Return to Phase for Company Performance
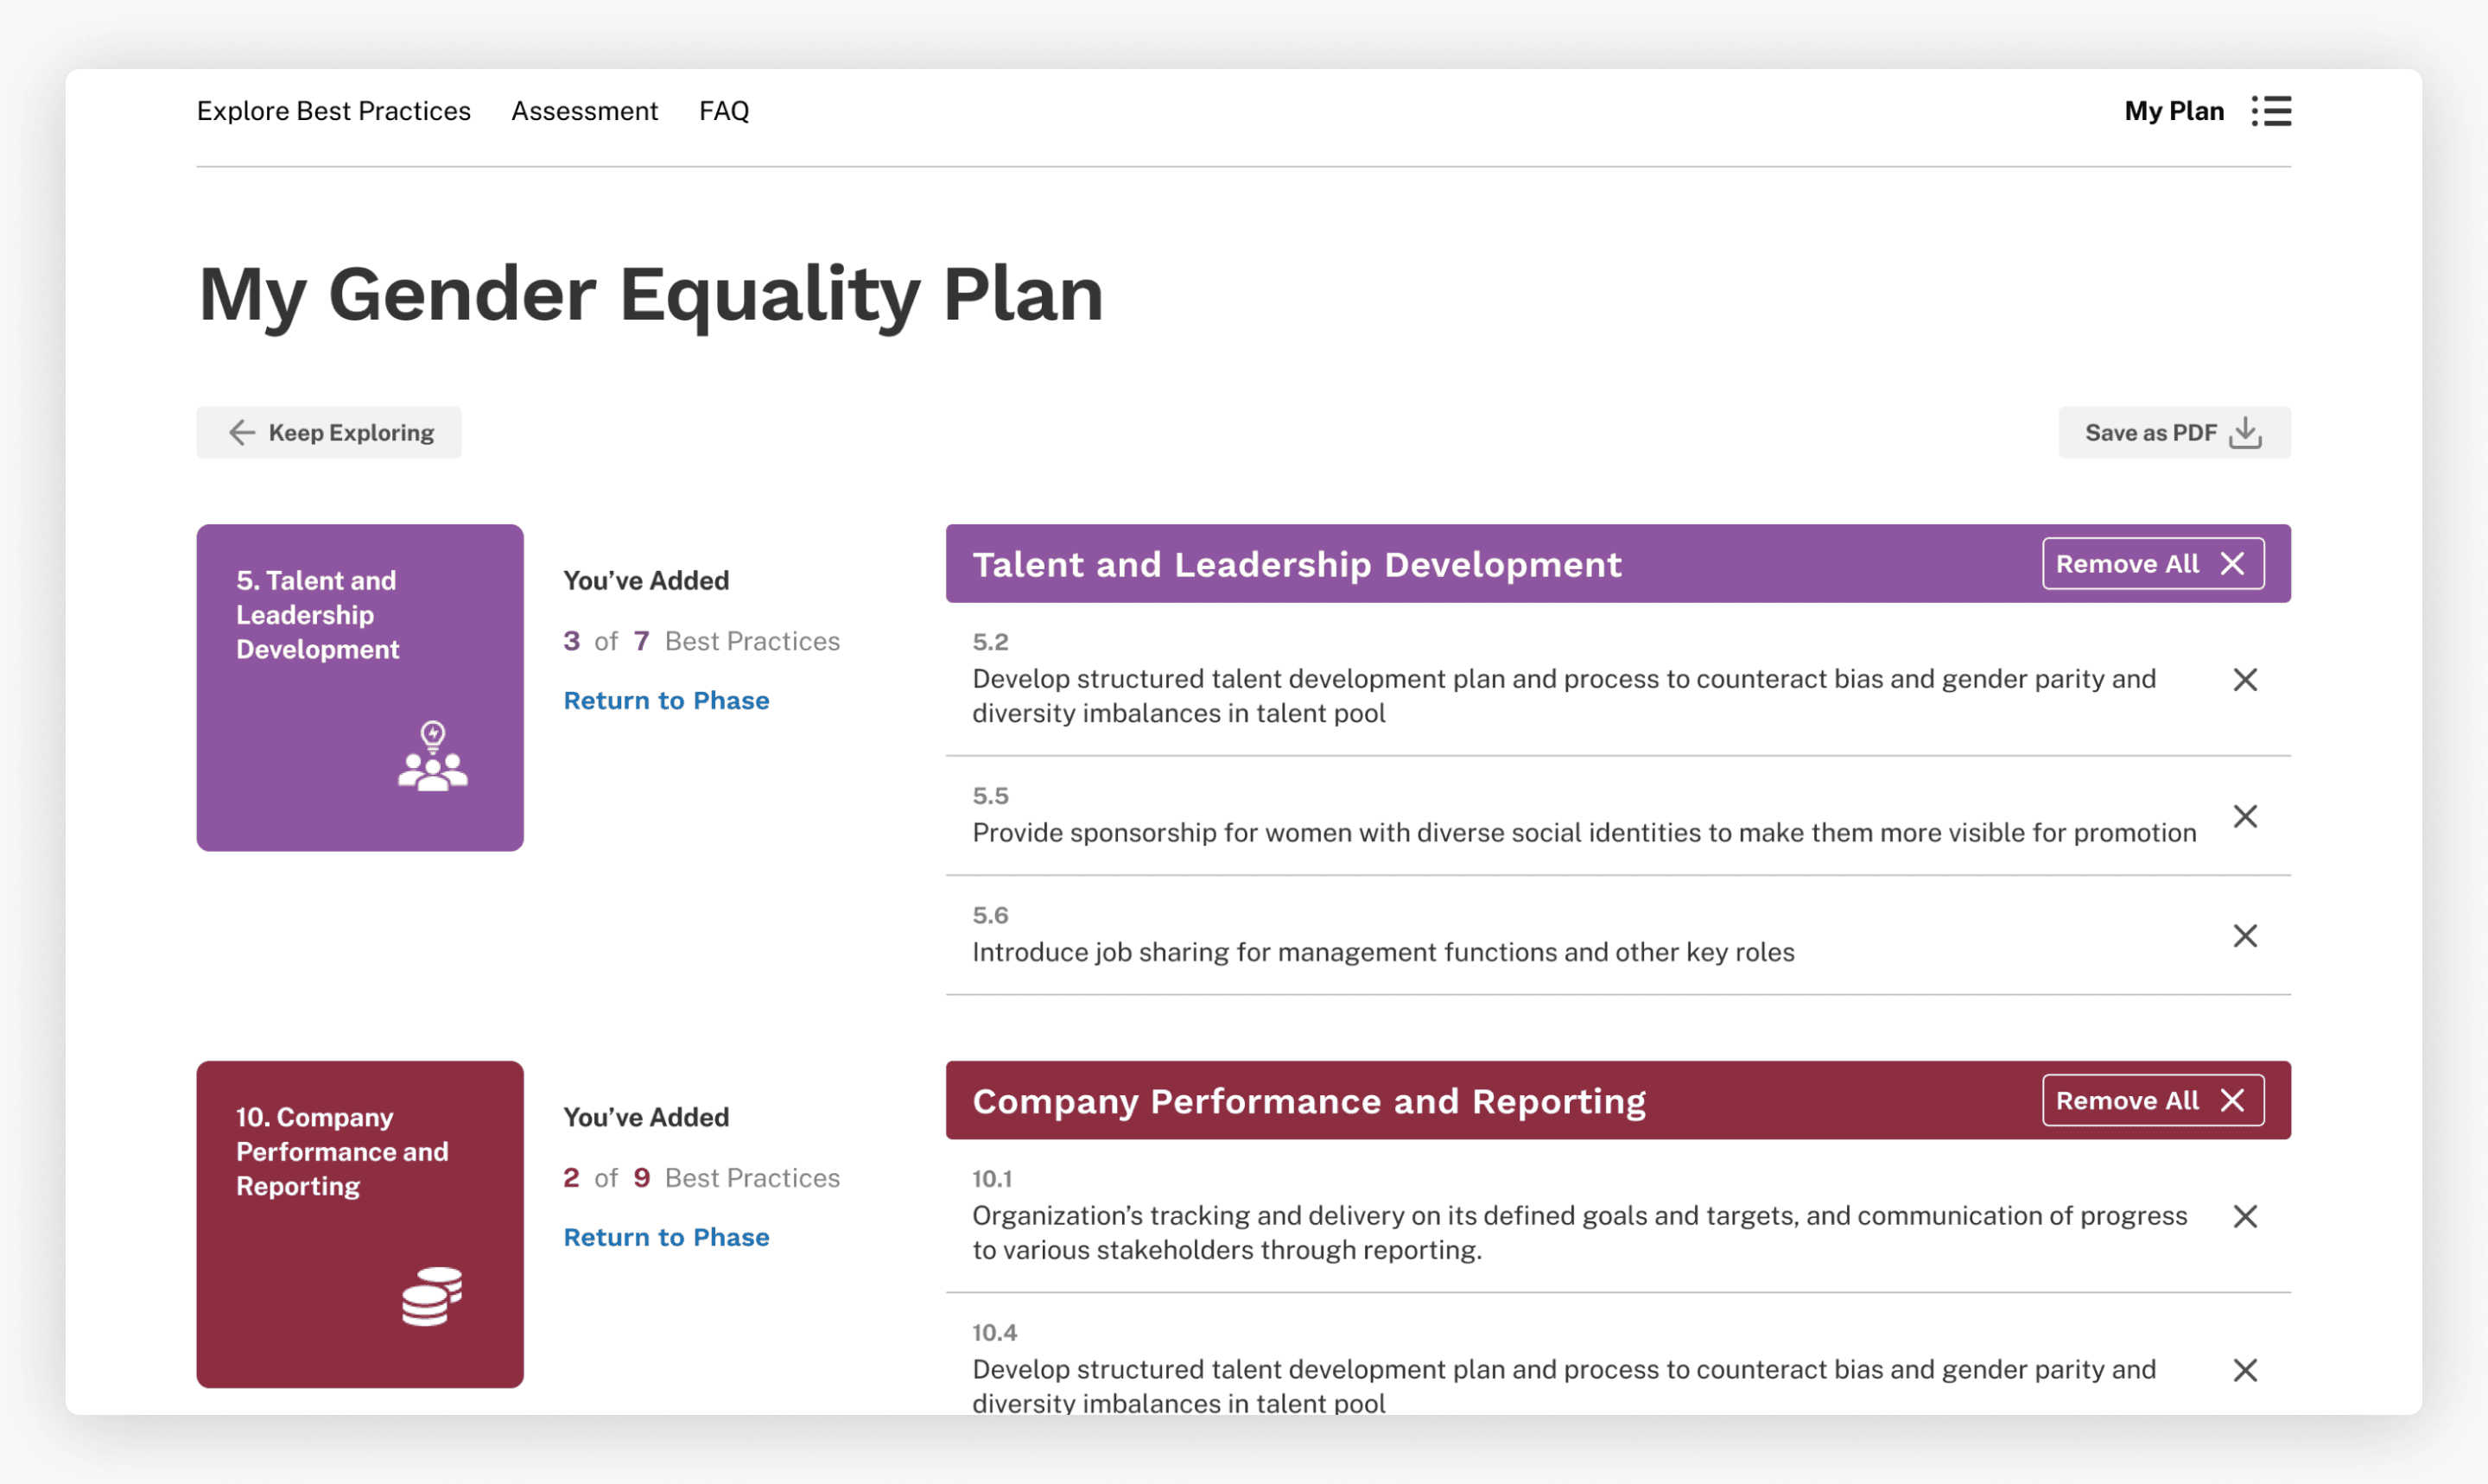This screenshot has height=1484, width=2488. tap(666, 1238)
